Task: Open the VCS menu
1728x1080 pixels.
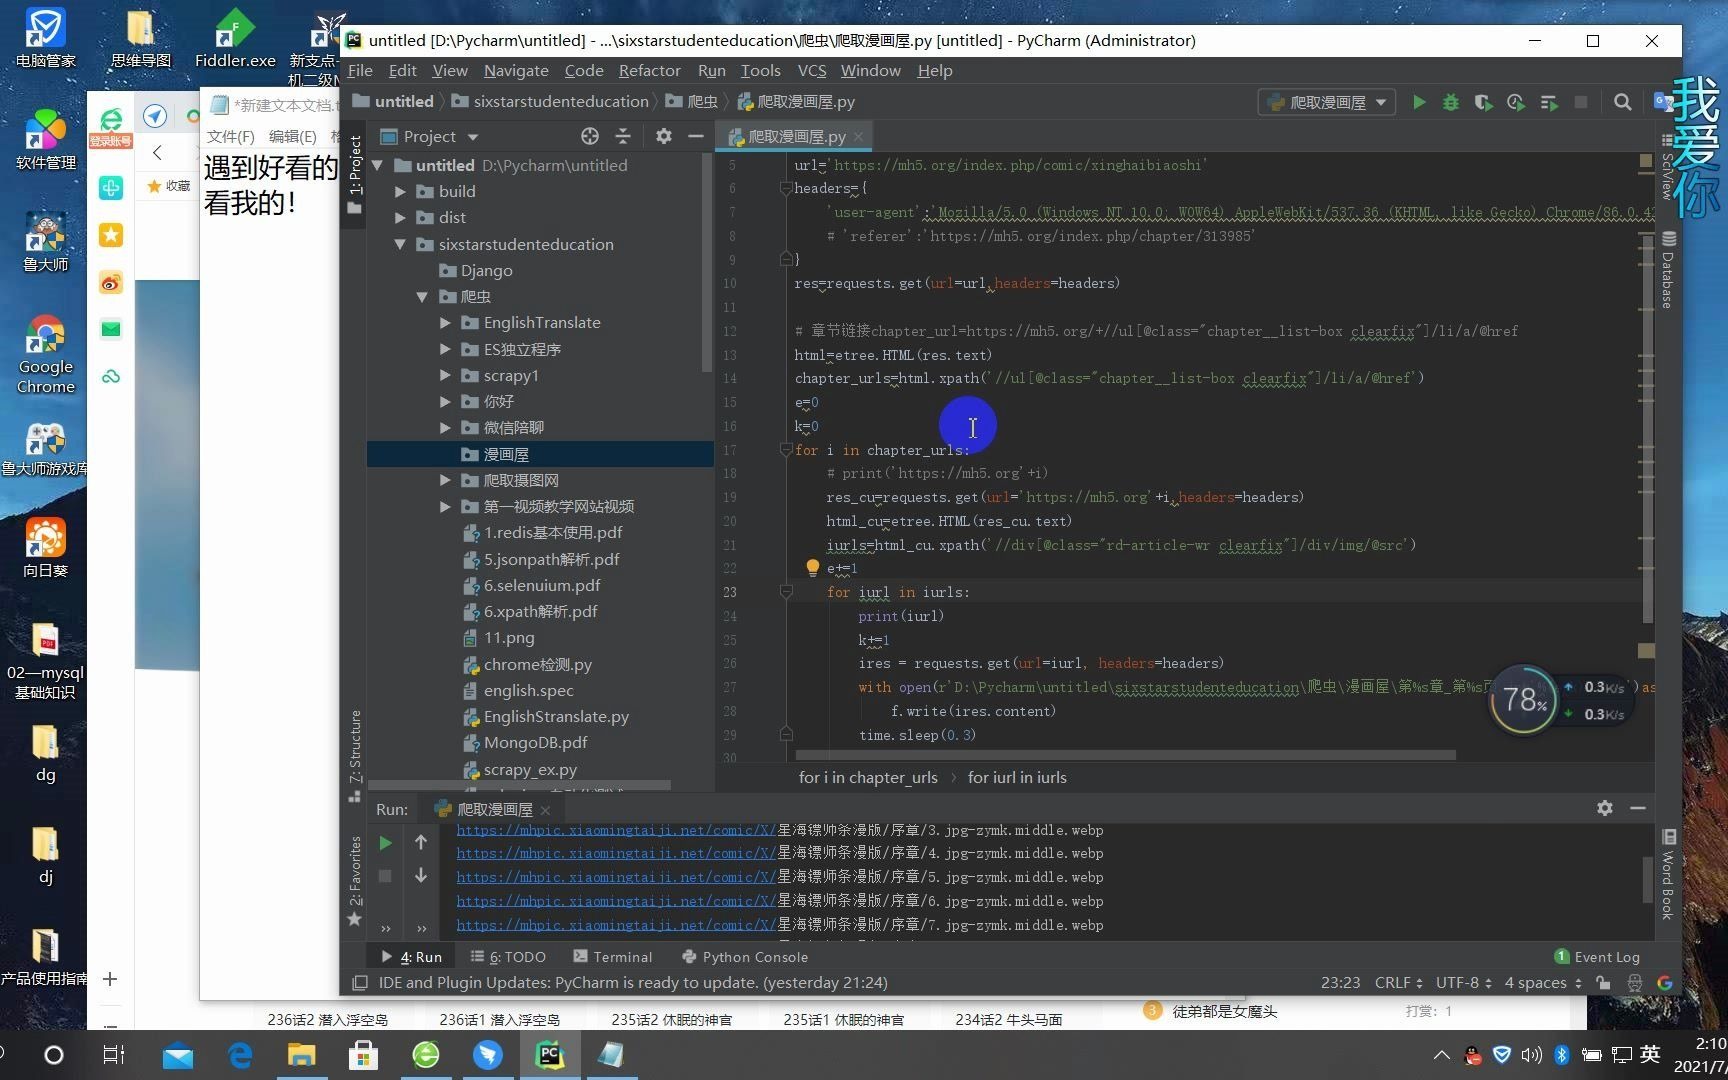Action: click(812, 71)
